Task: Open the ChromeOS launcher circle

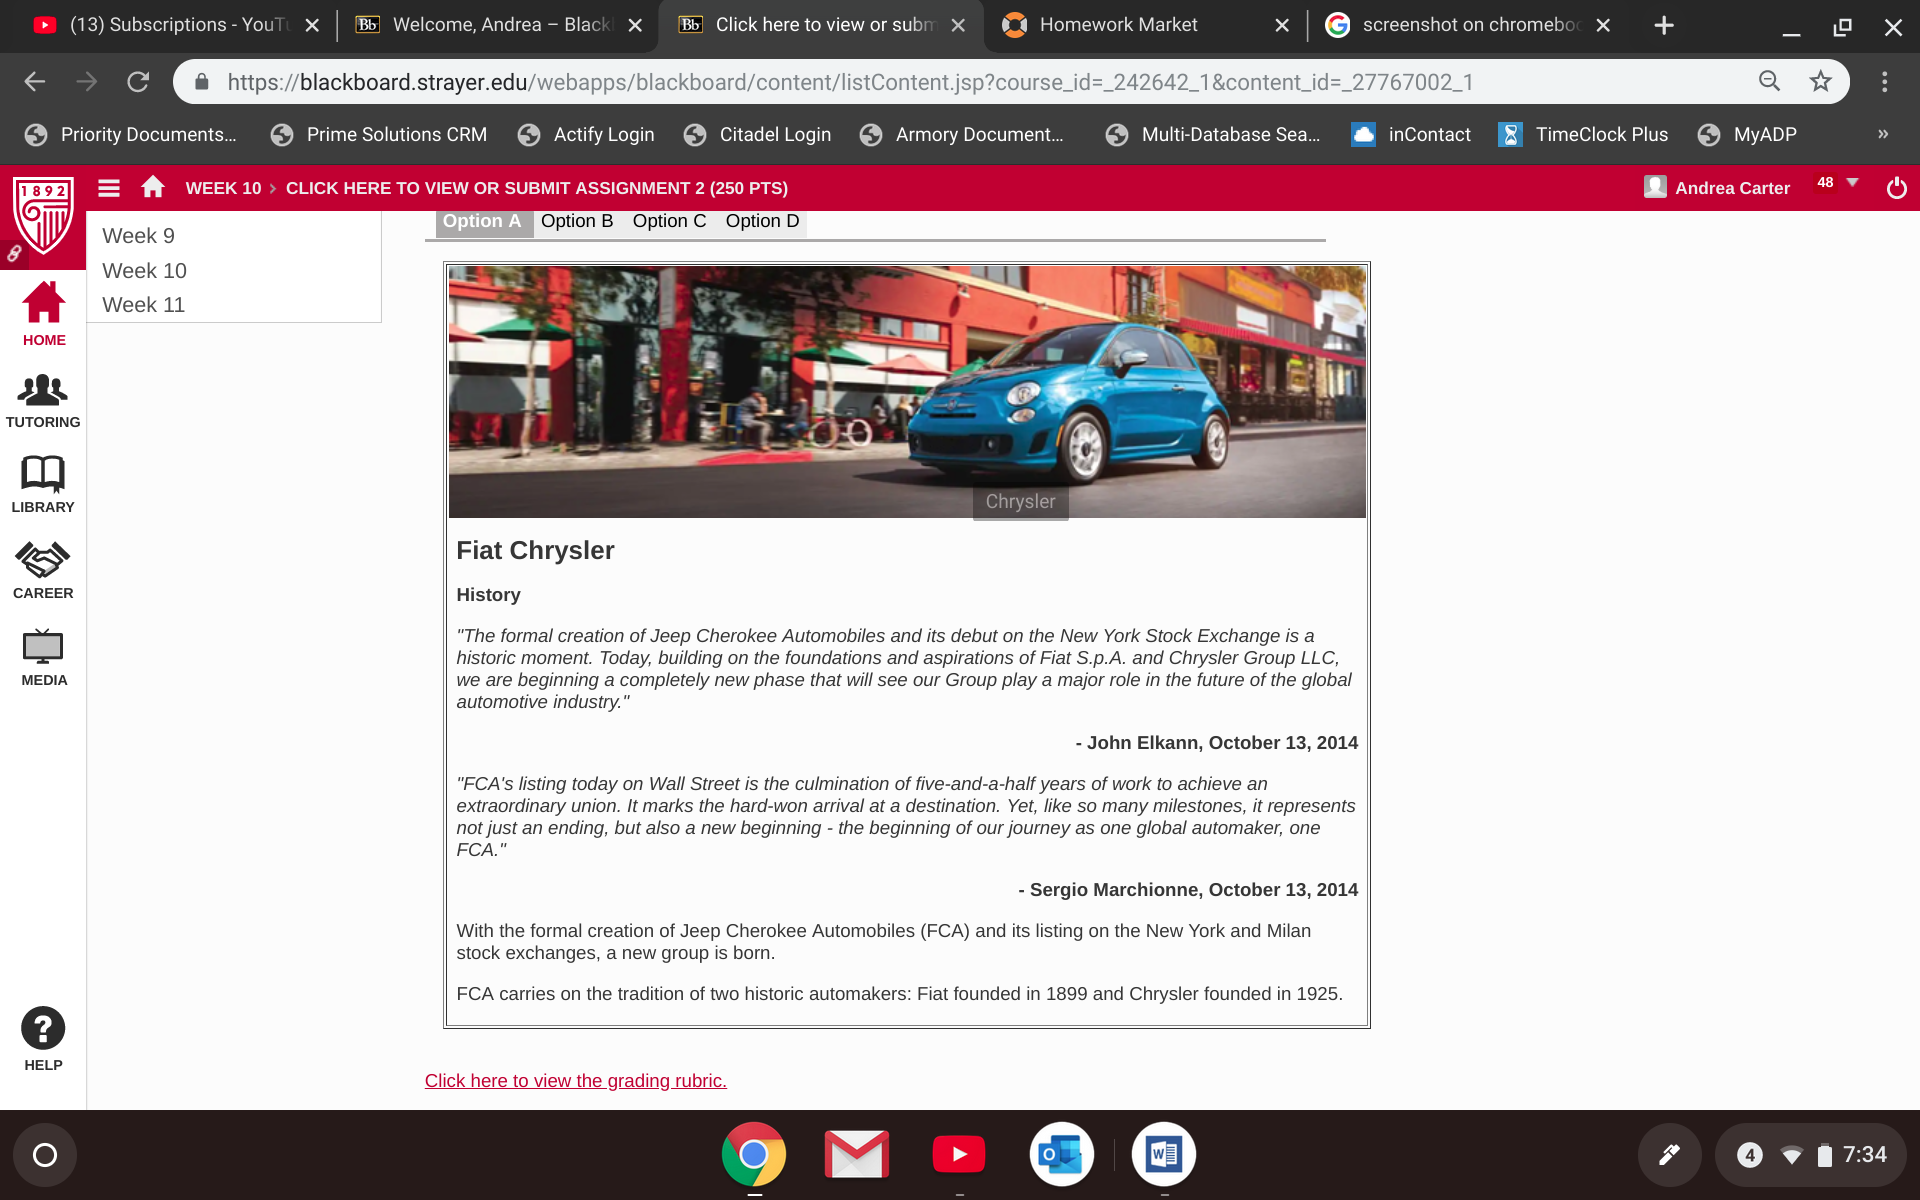Action: click(45, 1155)
